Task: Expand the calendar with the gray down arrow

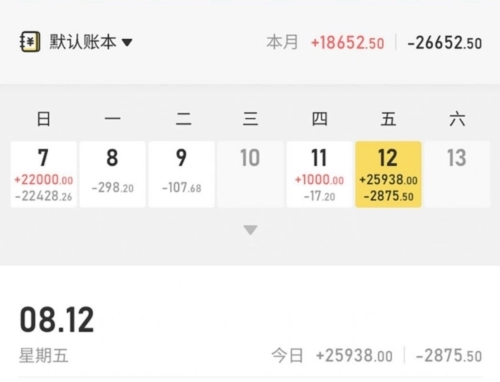Action: pos(250,230)
